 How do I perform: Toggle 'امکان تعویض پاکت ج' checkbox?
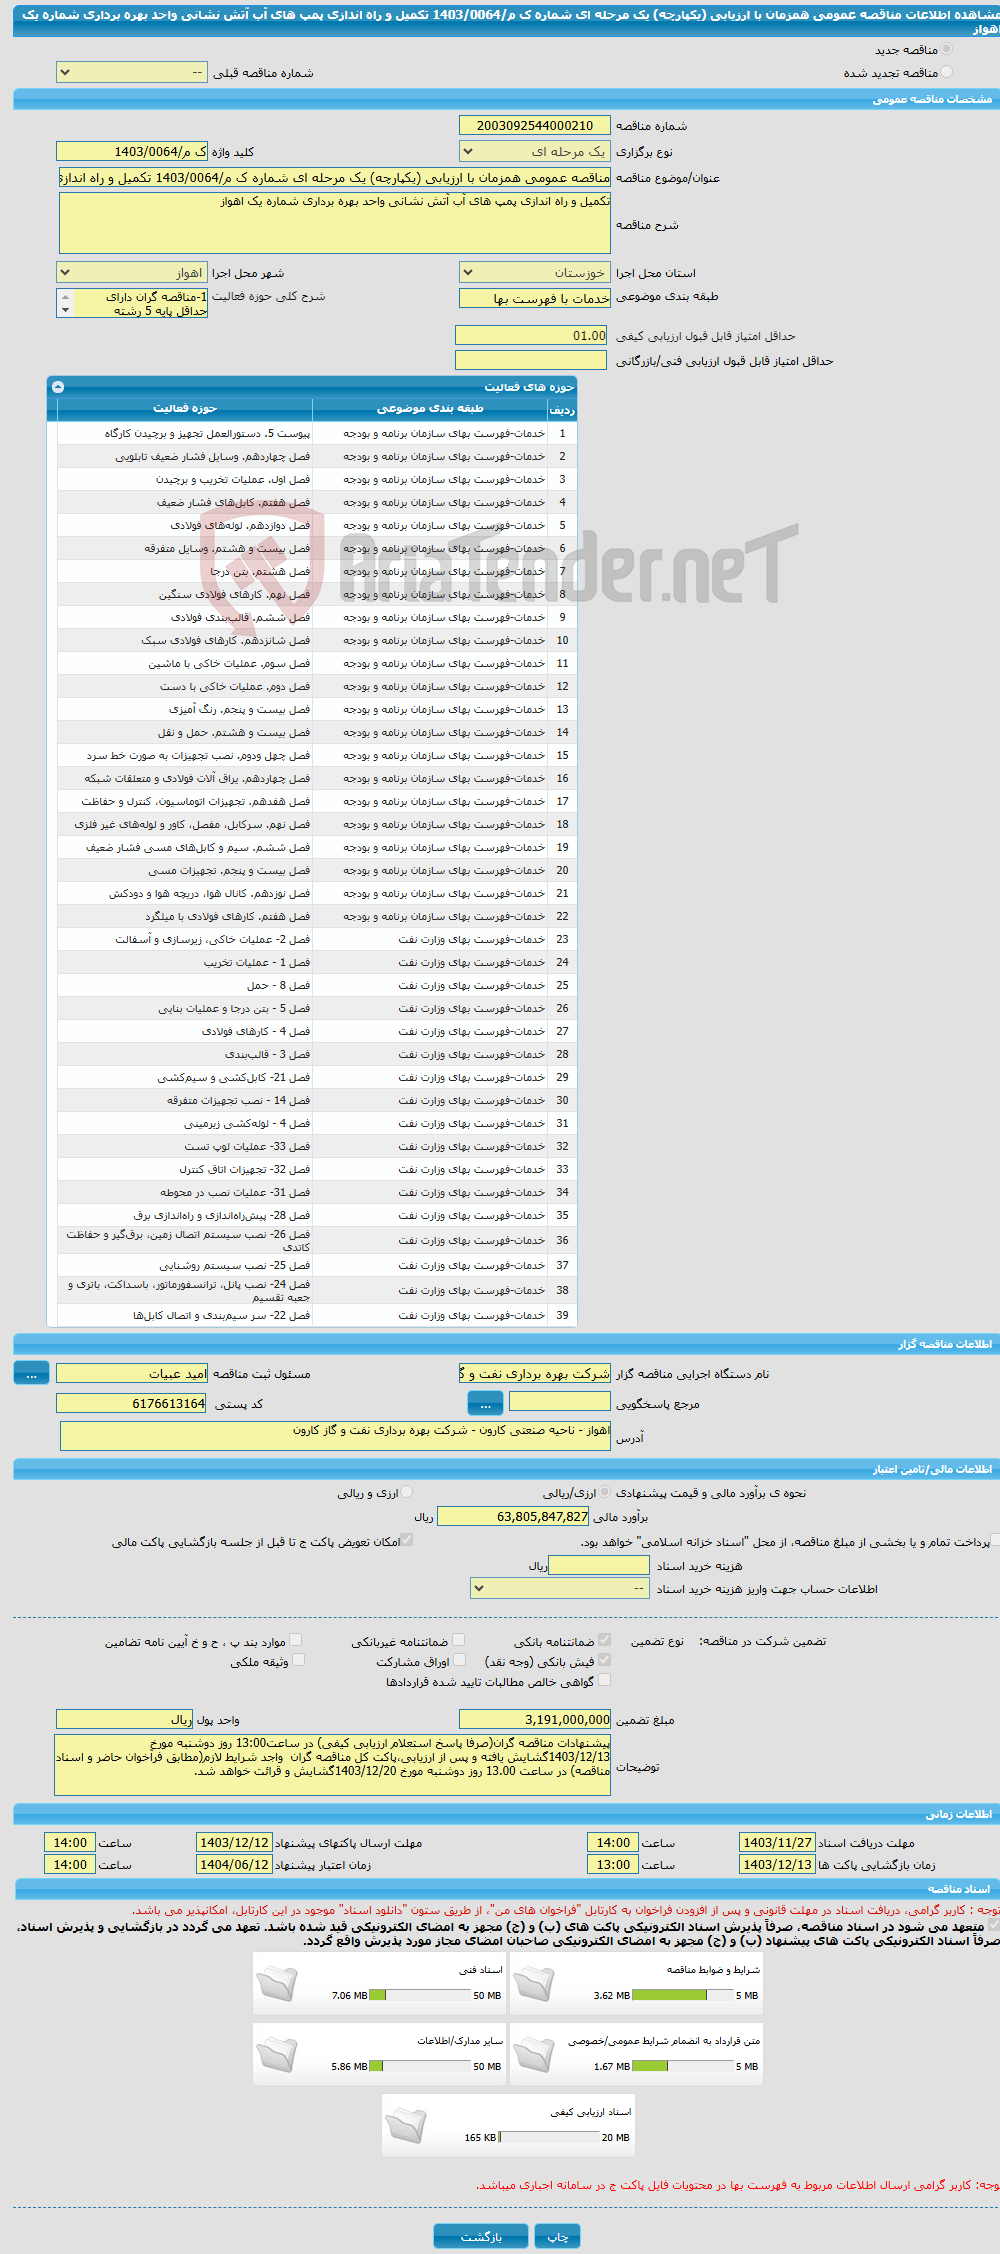(407, 1541)
